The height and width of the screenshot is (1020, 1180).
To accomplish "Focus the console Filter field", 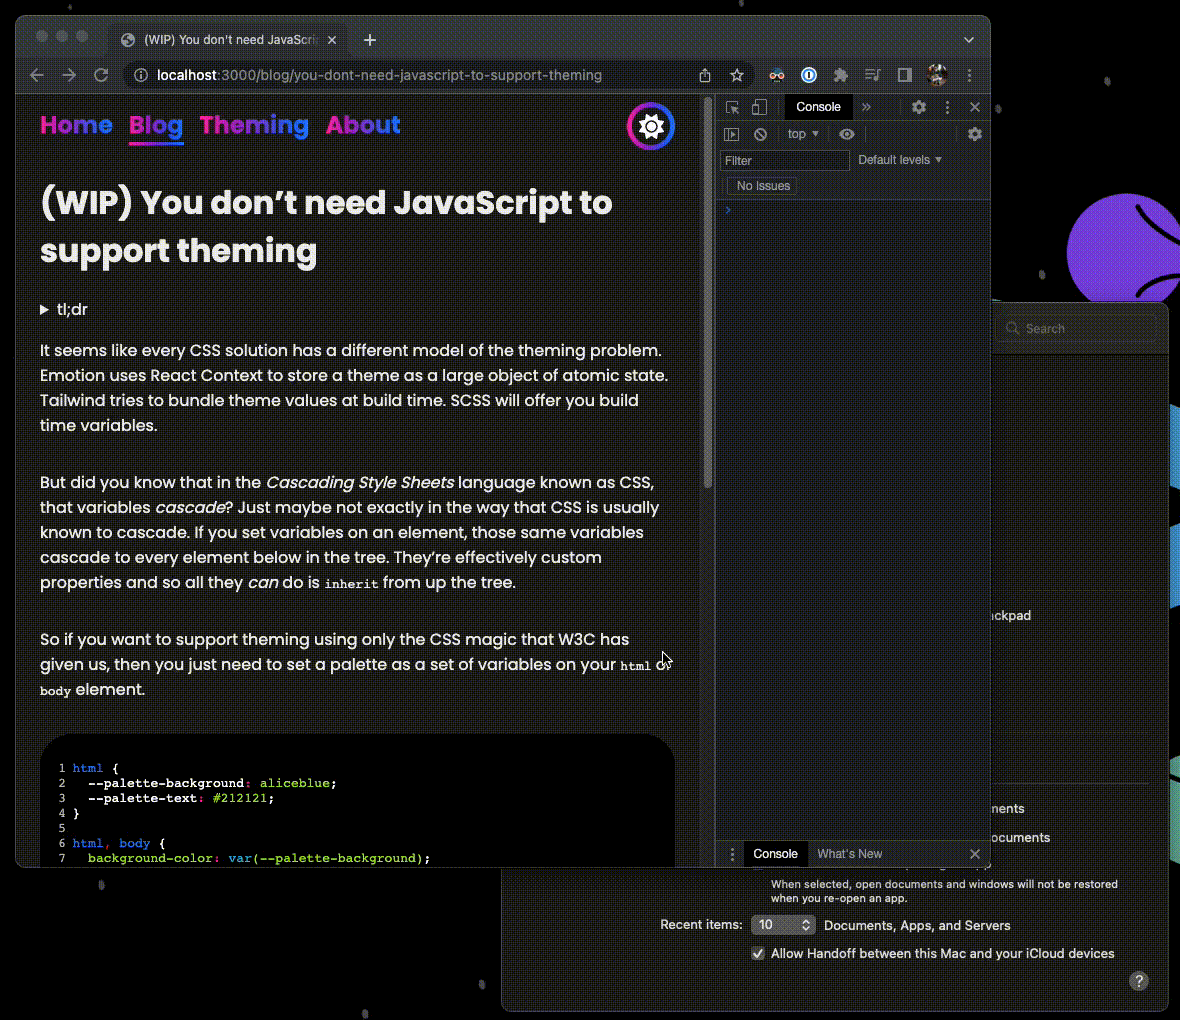I will click(785, 160).
